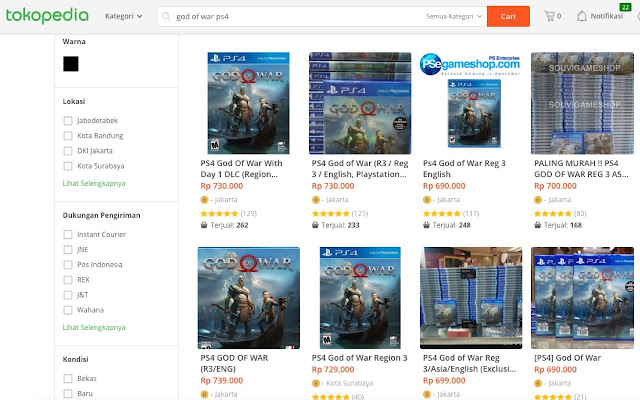The width and height of the screenshot is (640, 400).
Task: Click the [PS4] God Of War product image
Action: pos(582,298)
